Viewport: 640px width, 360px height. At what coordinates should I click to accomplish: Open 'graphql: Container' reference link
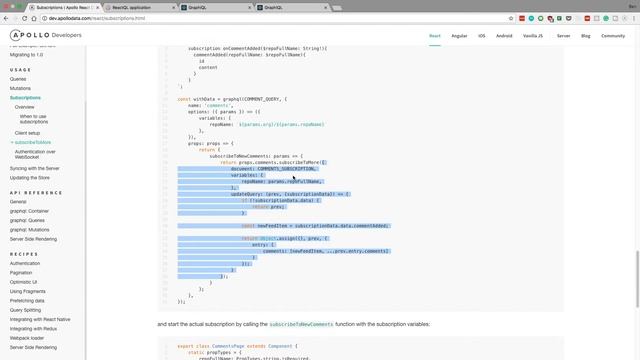point(29,211)
